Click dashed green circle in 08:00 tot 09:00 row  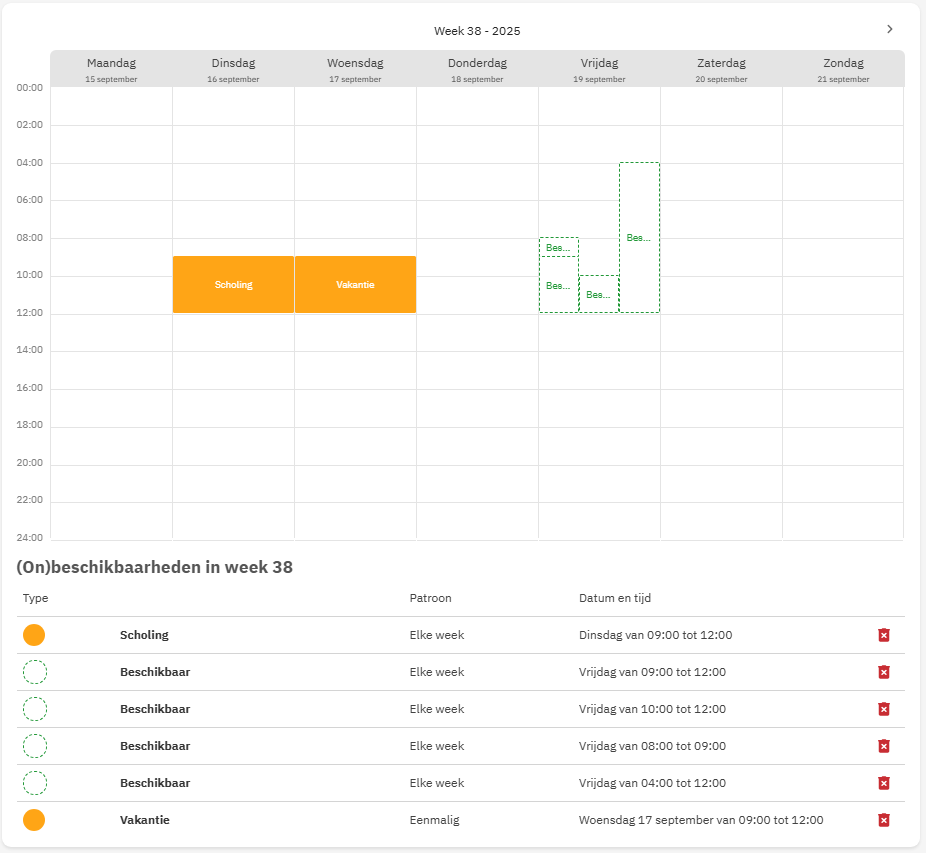coord(35,746)
